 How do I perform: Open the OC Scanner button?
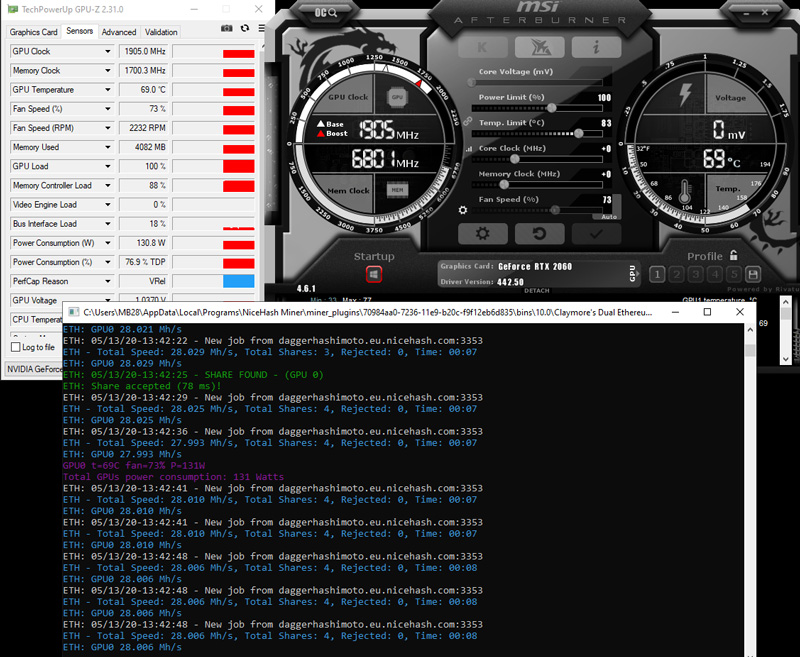(326, 12)
